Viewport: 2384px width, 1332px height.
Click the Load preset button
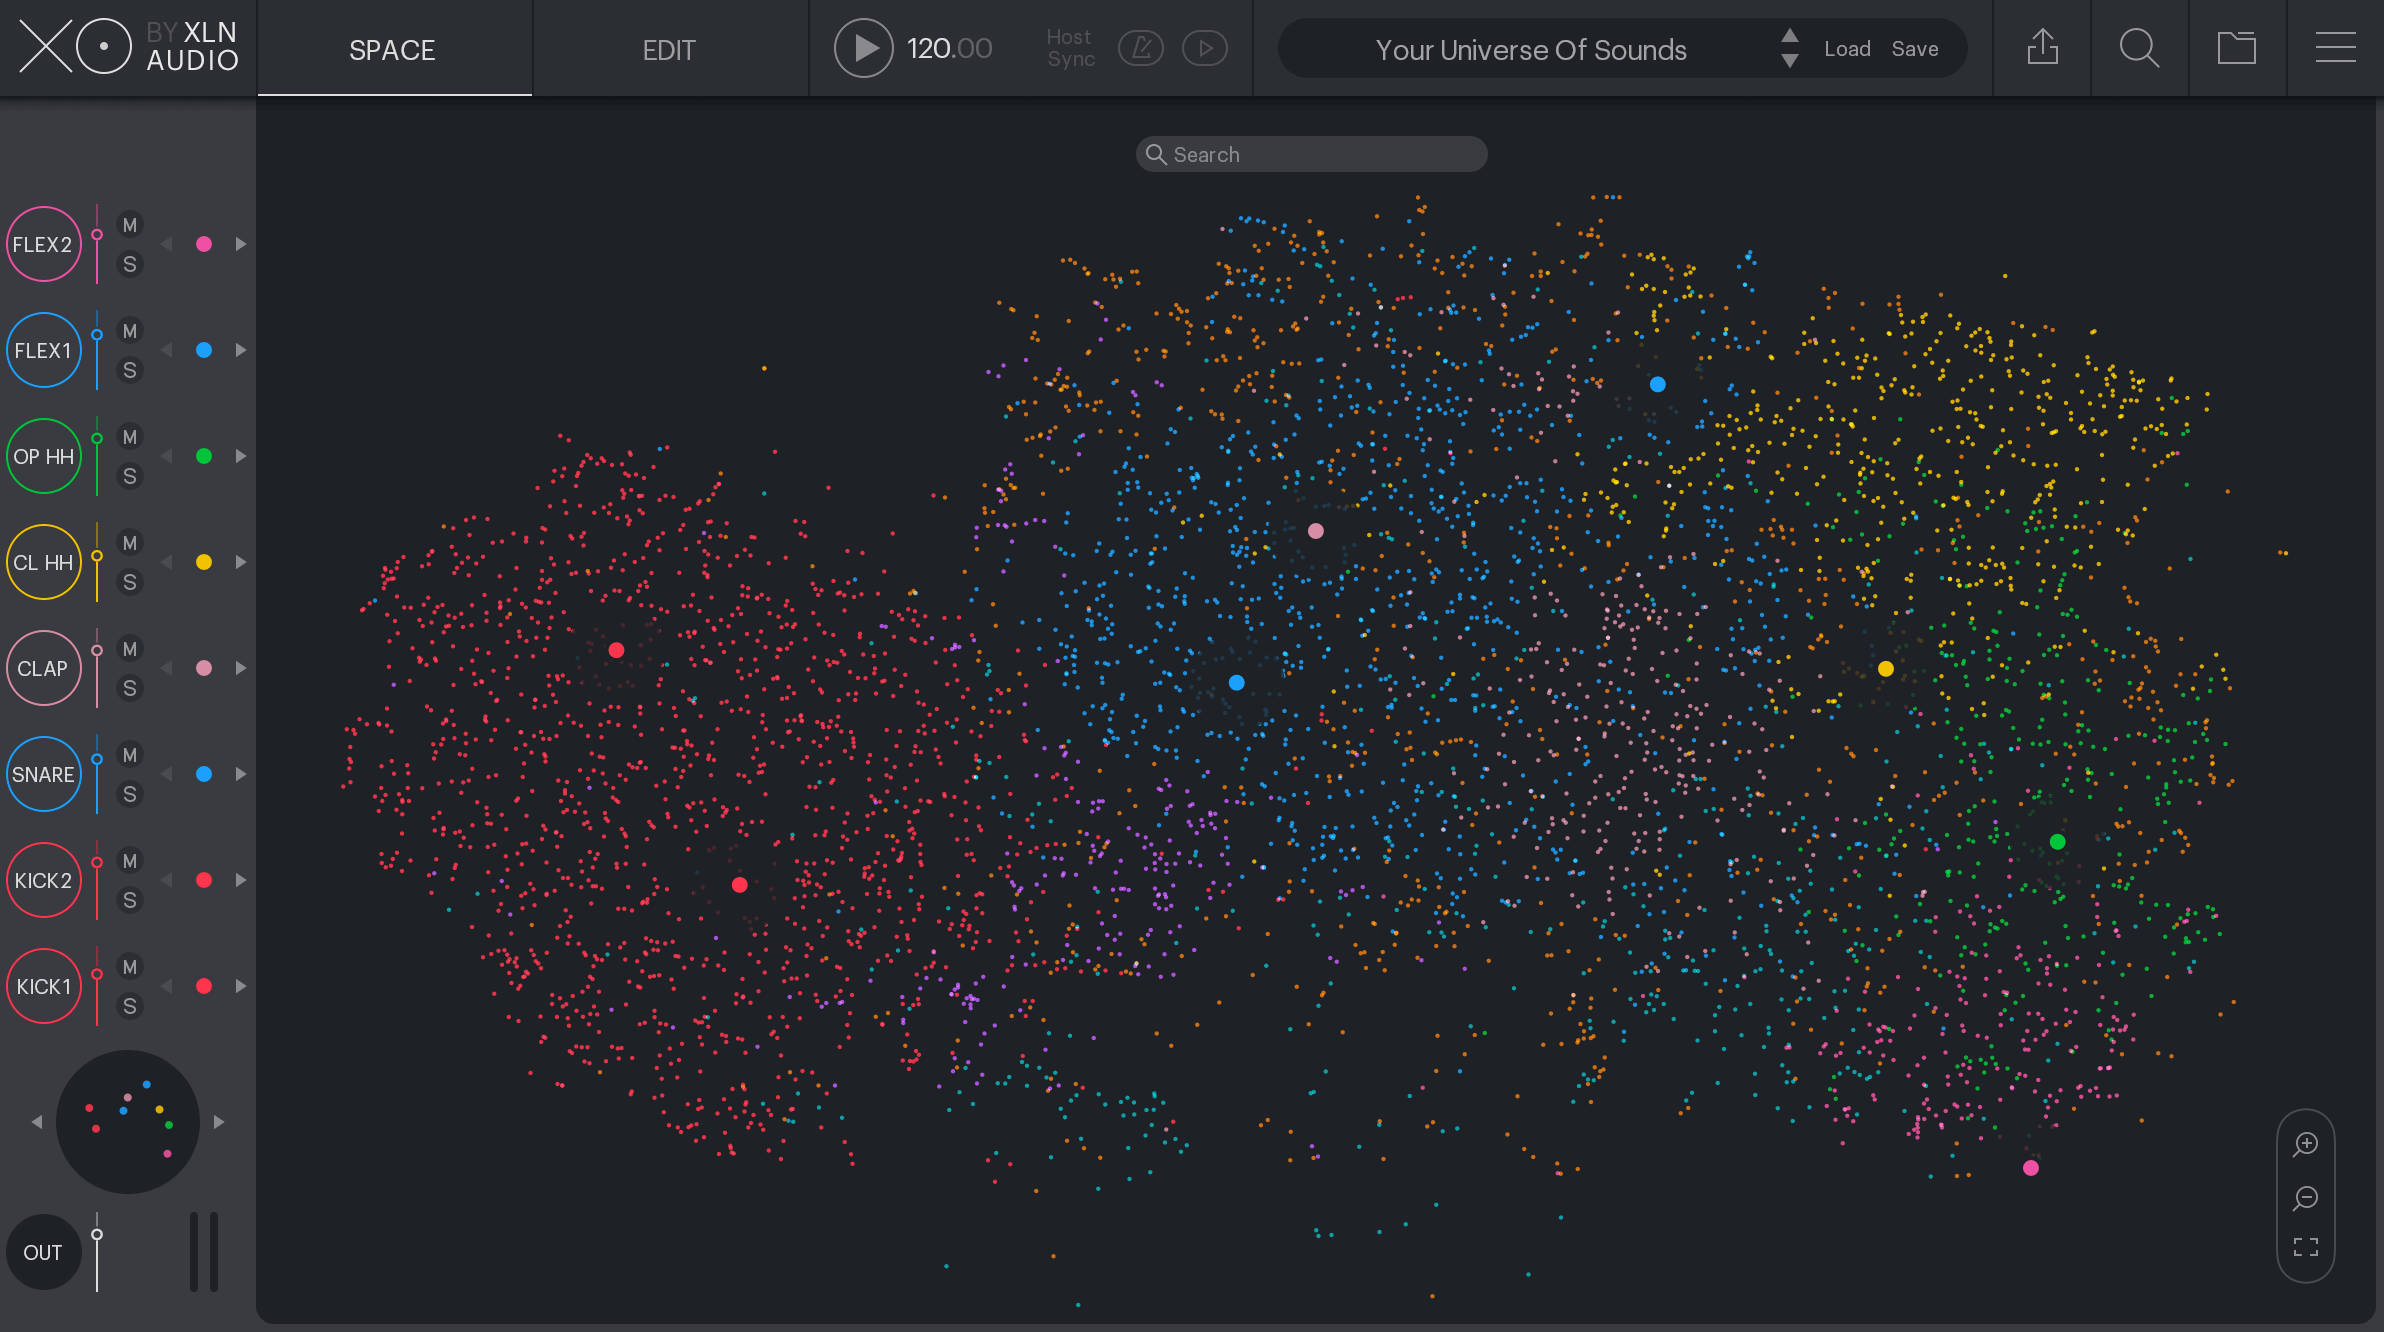point(1847,49)
